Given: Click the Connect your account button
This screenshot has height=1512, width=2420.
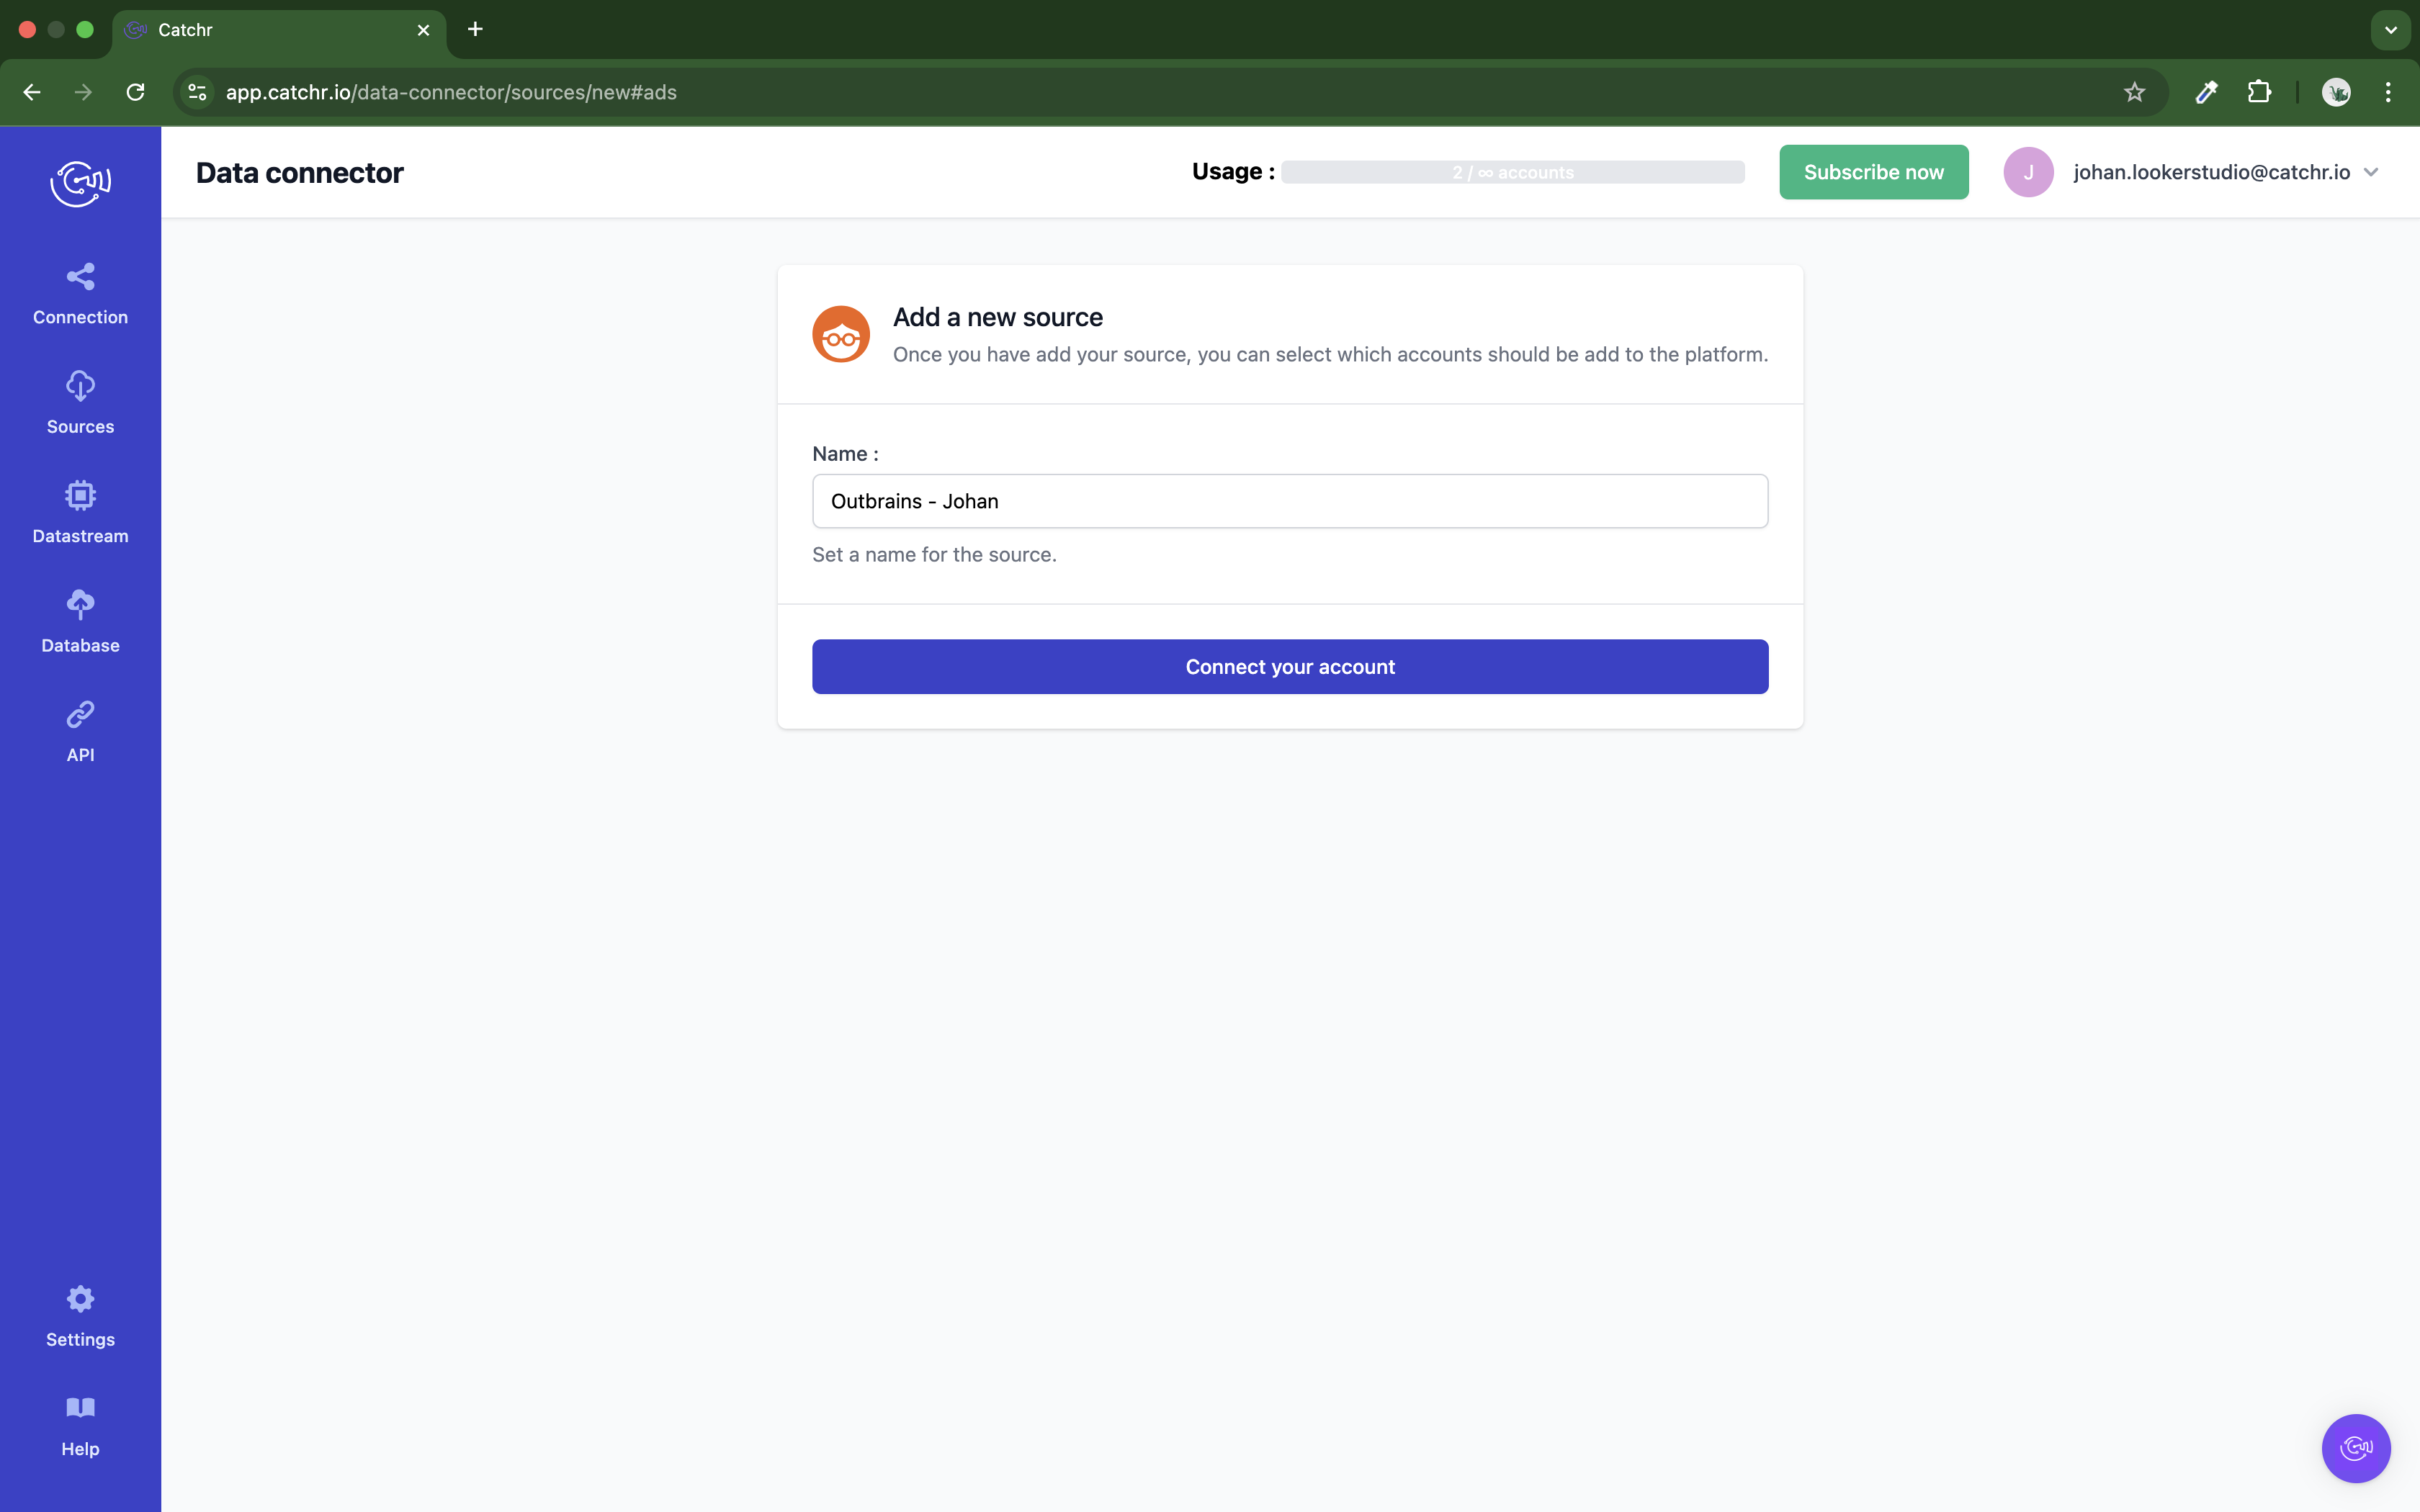Looking at the screenshot, I should pos(1290,667).
